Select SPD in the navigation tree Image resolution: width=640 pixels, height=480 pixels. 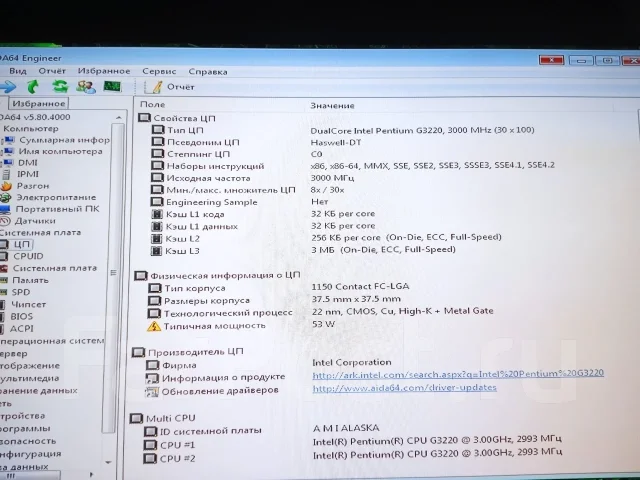21,292
